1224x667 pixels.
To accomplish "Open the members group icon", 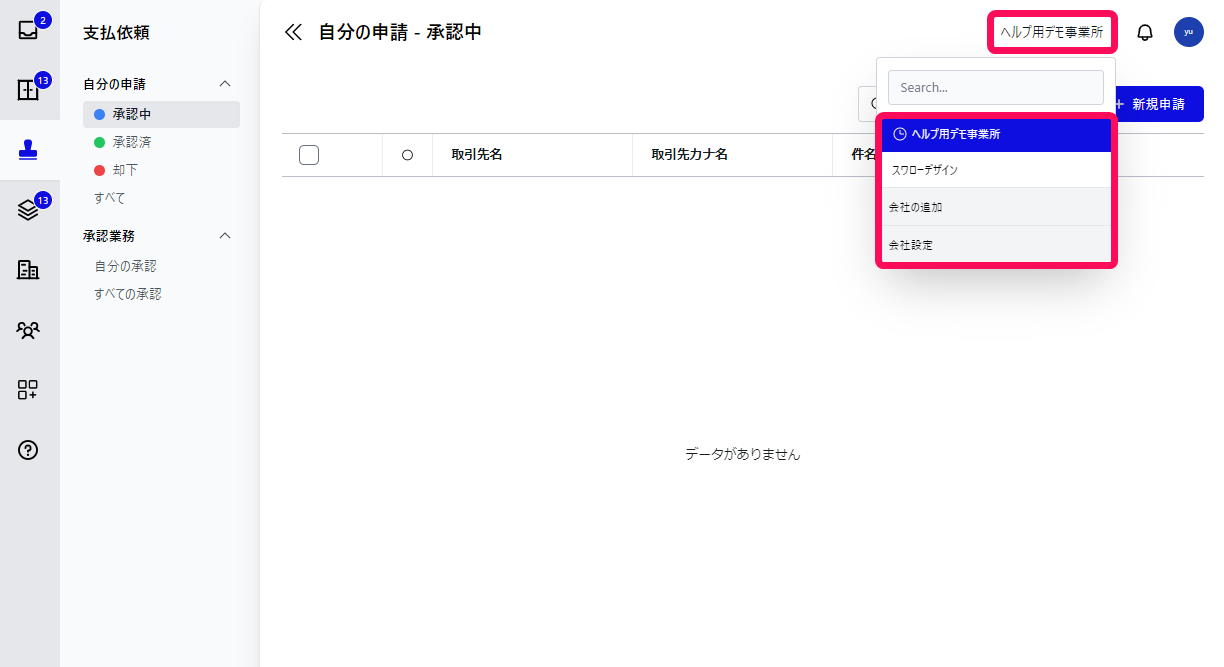I will click(x=28, y=330).
